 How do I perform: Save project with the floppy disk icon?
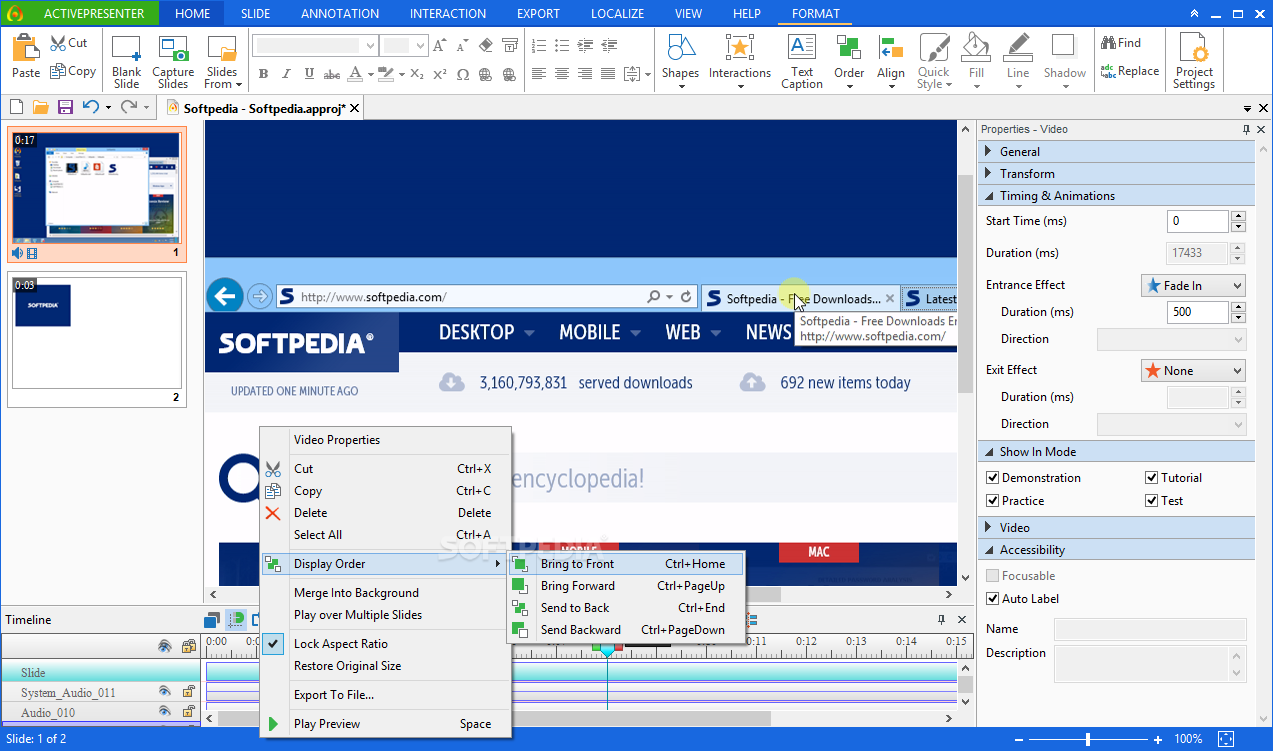[65, 107]
